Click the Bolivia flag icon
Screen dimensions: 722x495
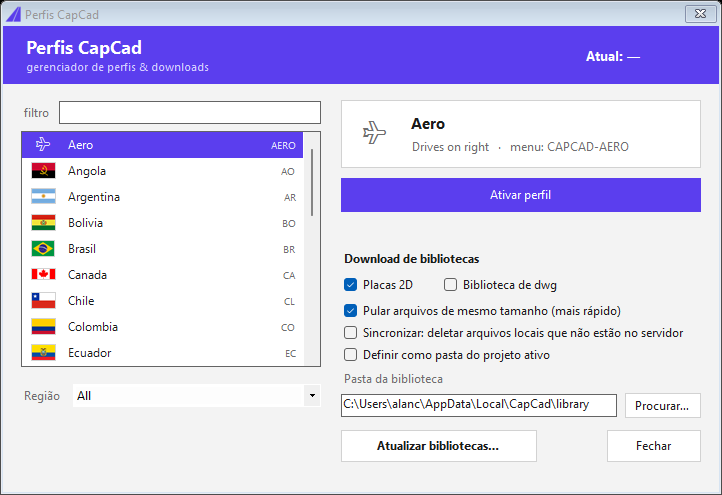[43, 222]
